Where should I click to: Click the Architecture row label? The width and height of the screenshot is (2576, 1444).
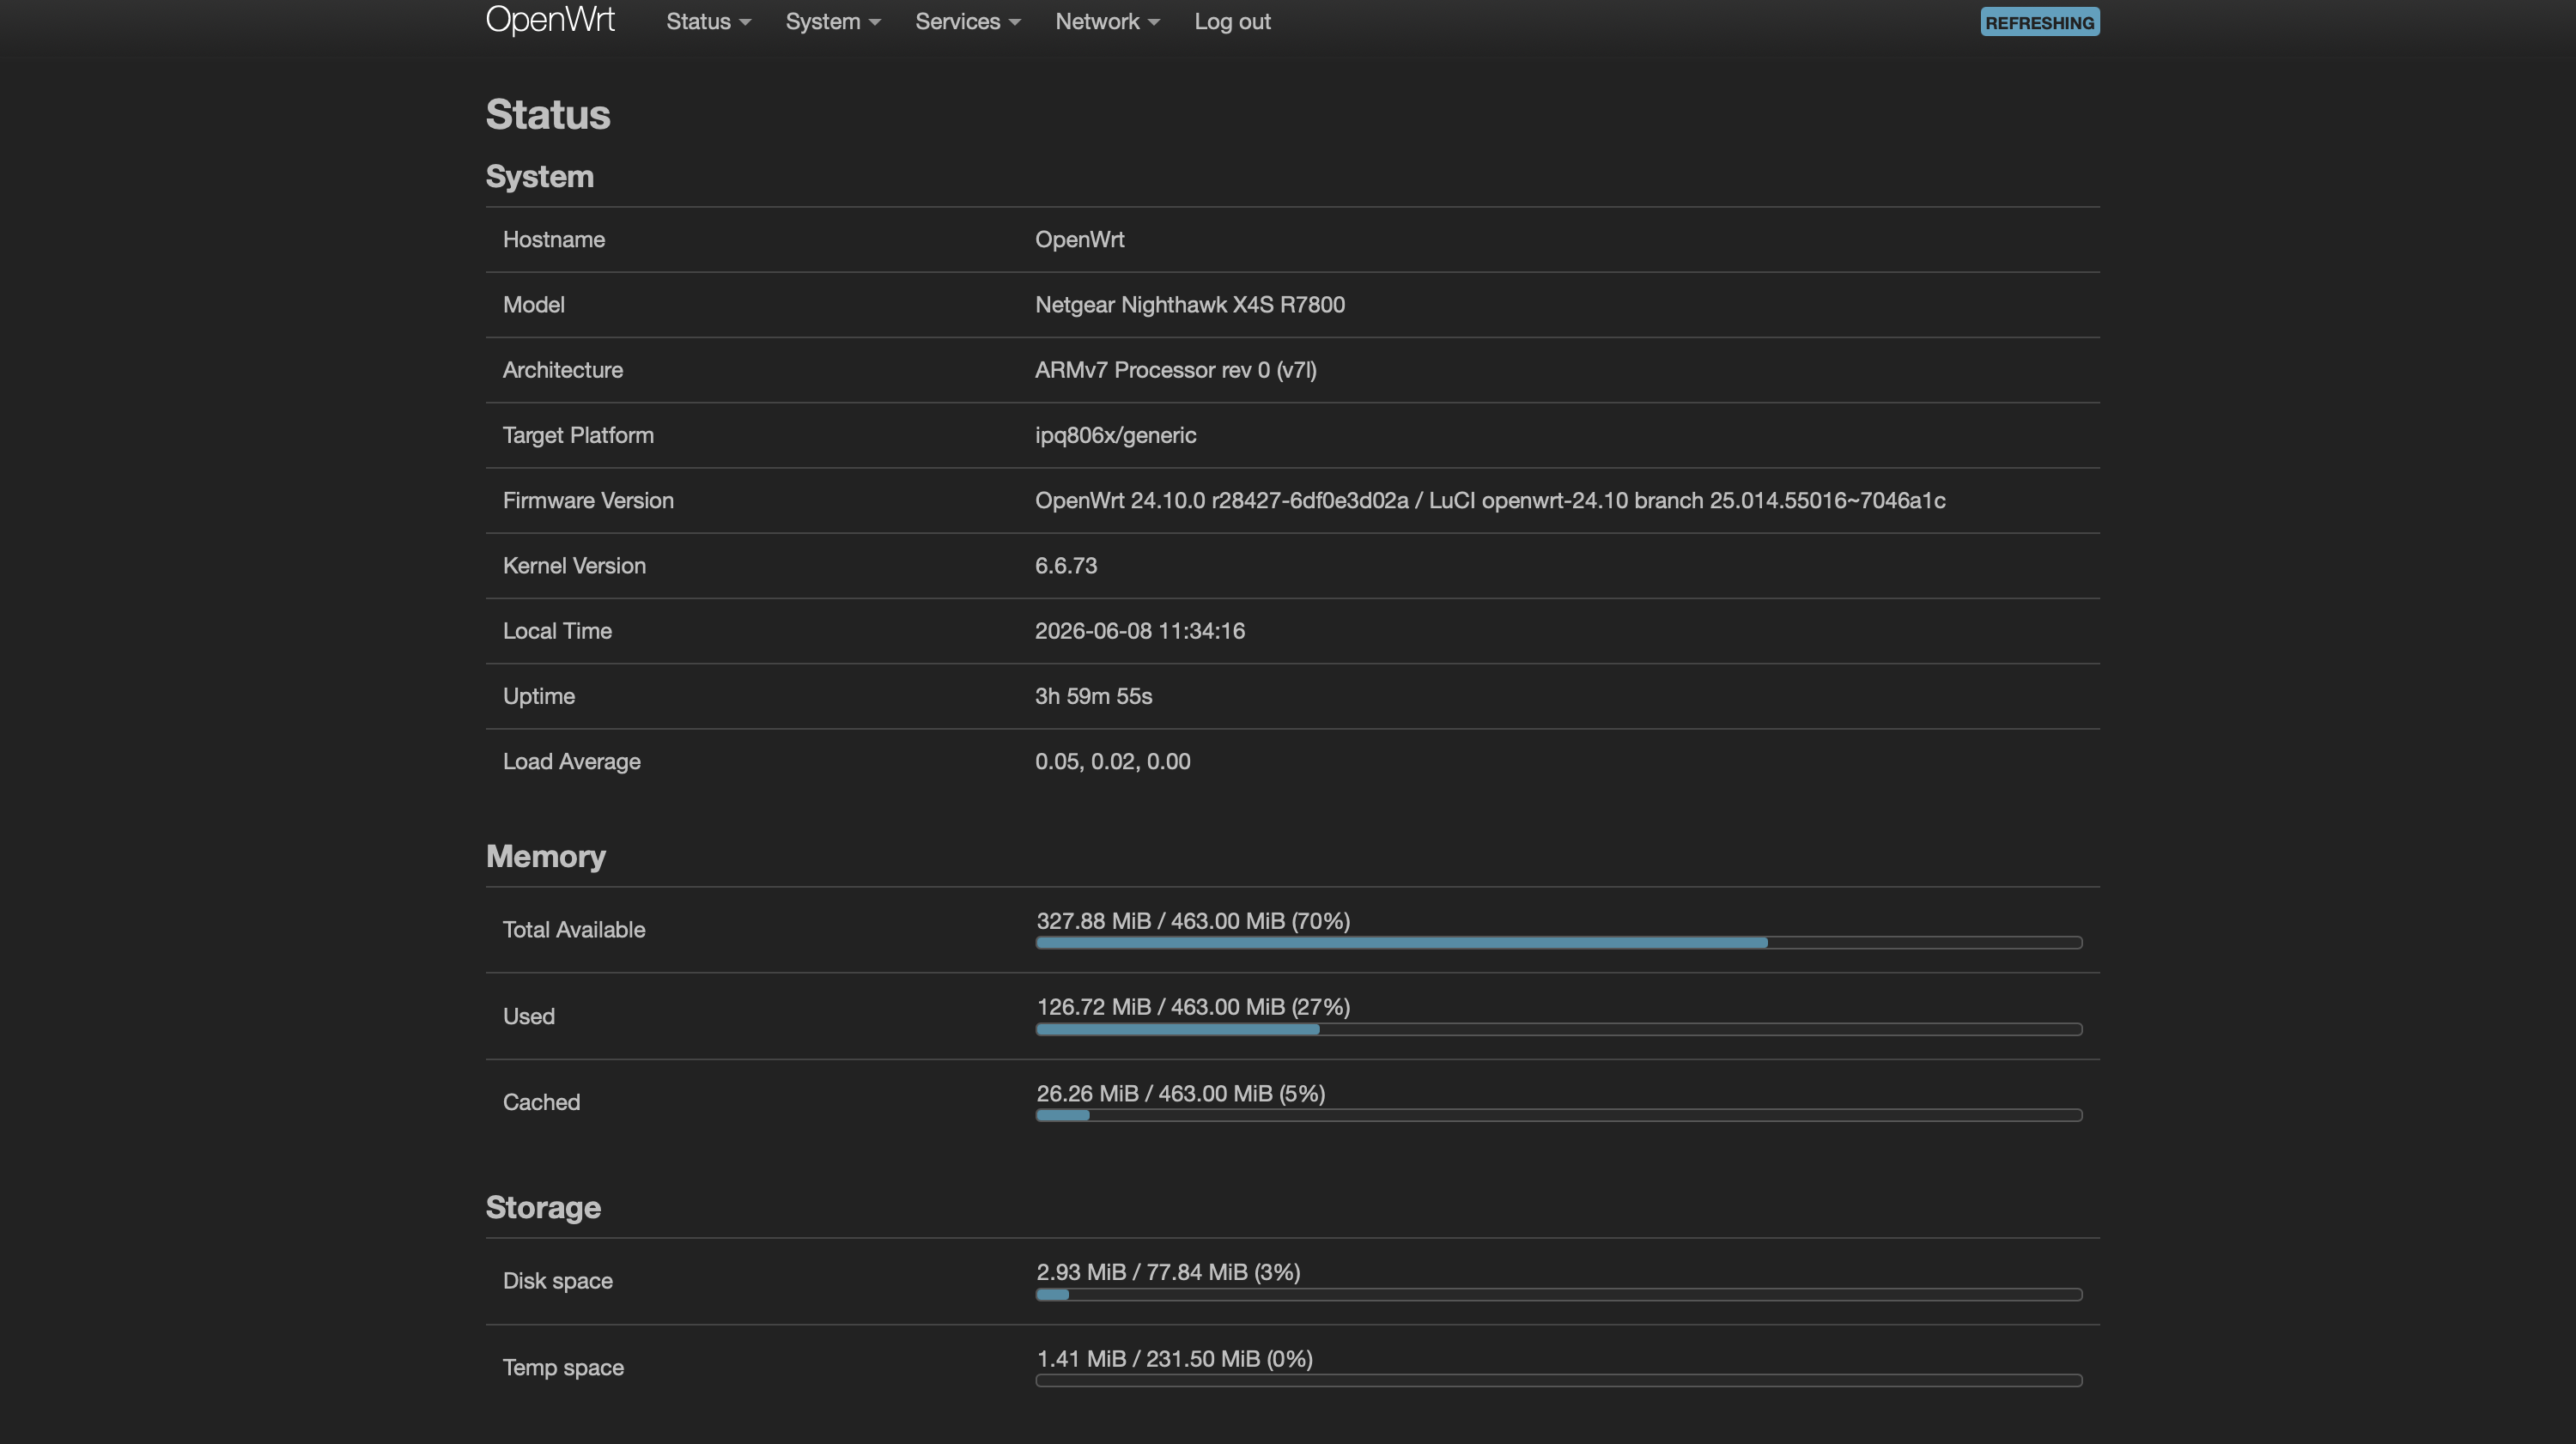pyautogui.click(x=562, y=370)
